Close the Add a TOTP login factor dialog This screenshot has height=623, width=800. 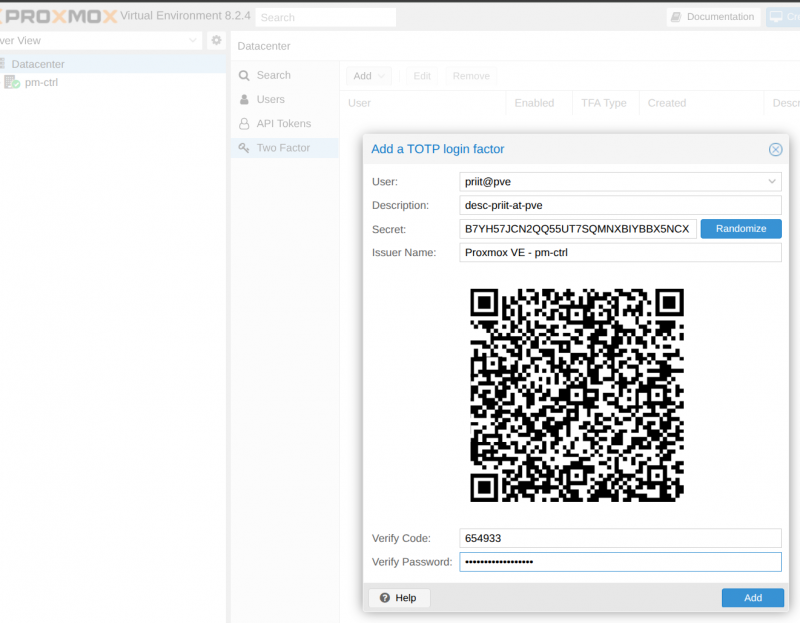coord(775,149)
